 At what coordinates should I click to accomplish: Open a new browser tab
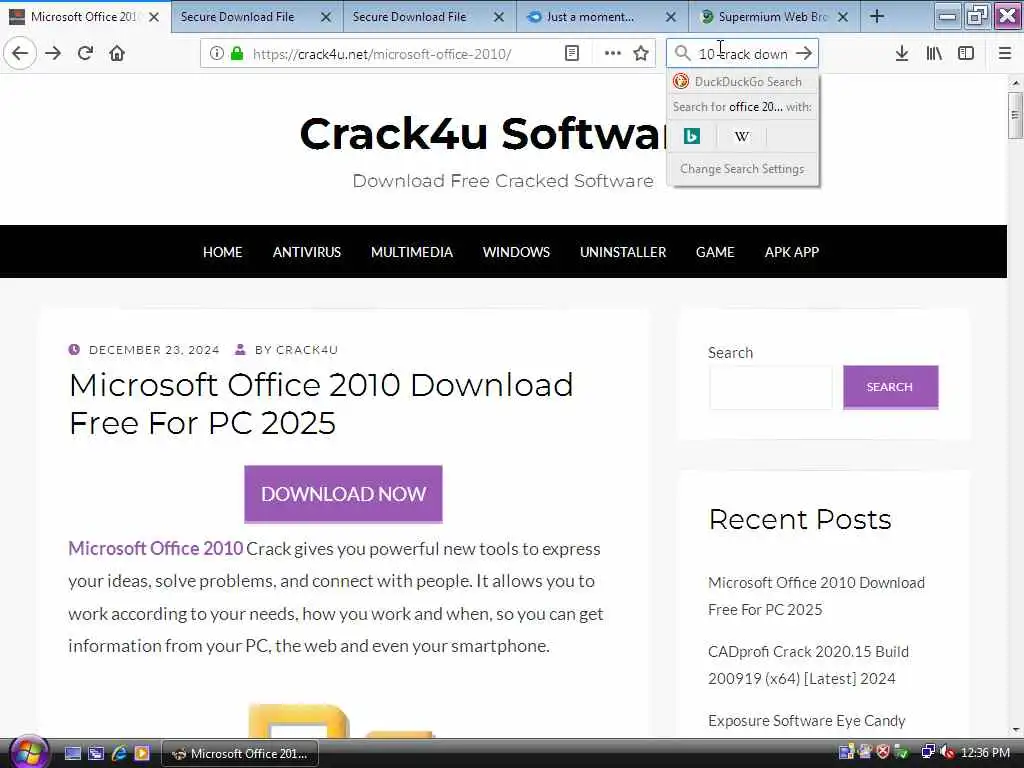877,17
